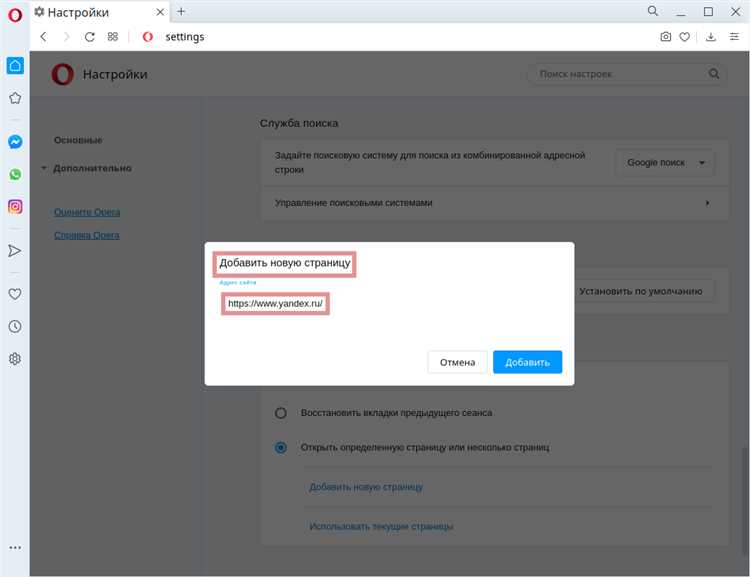Open the History clock icon in sidebar

coord(15,326)
